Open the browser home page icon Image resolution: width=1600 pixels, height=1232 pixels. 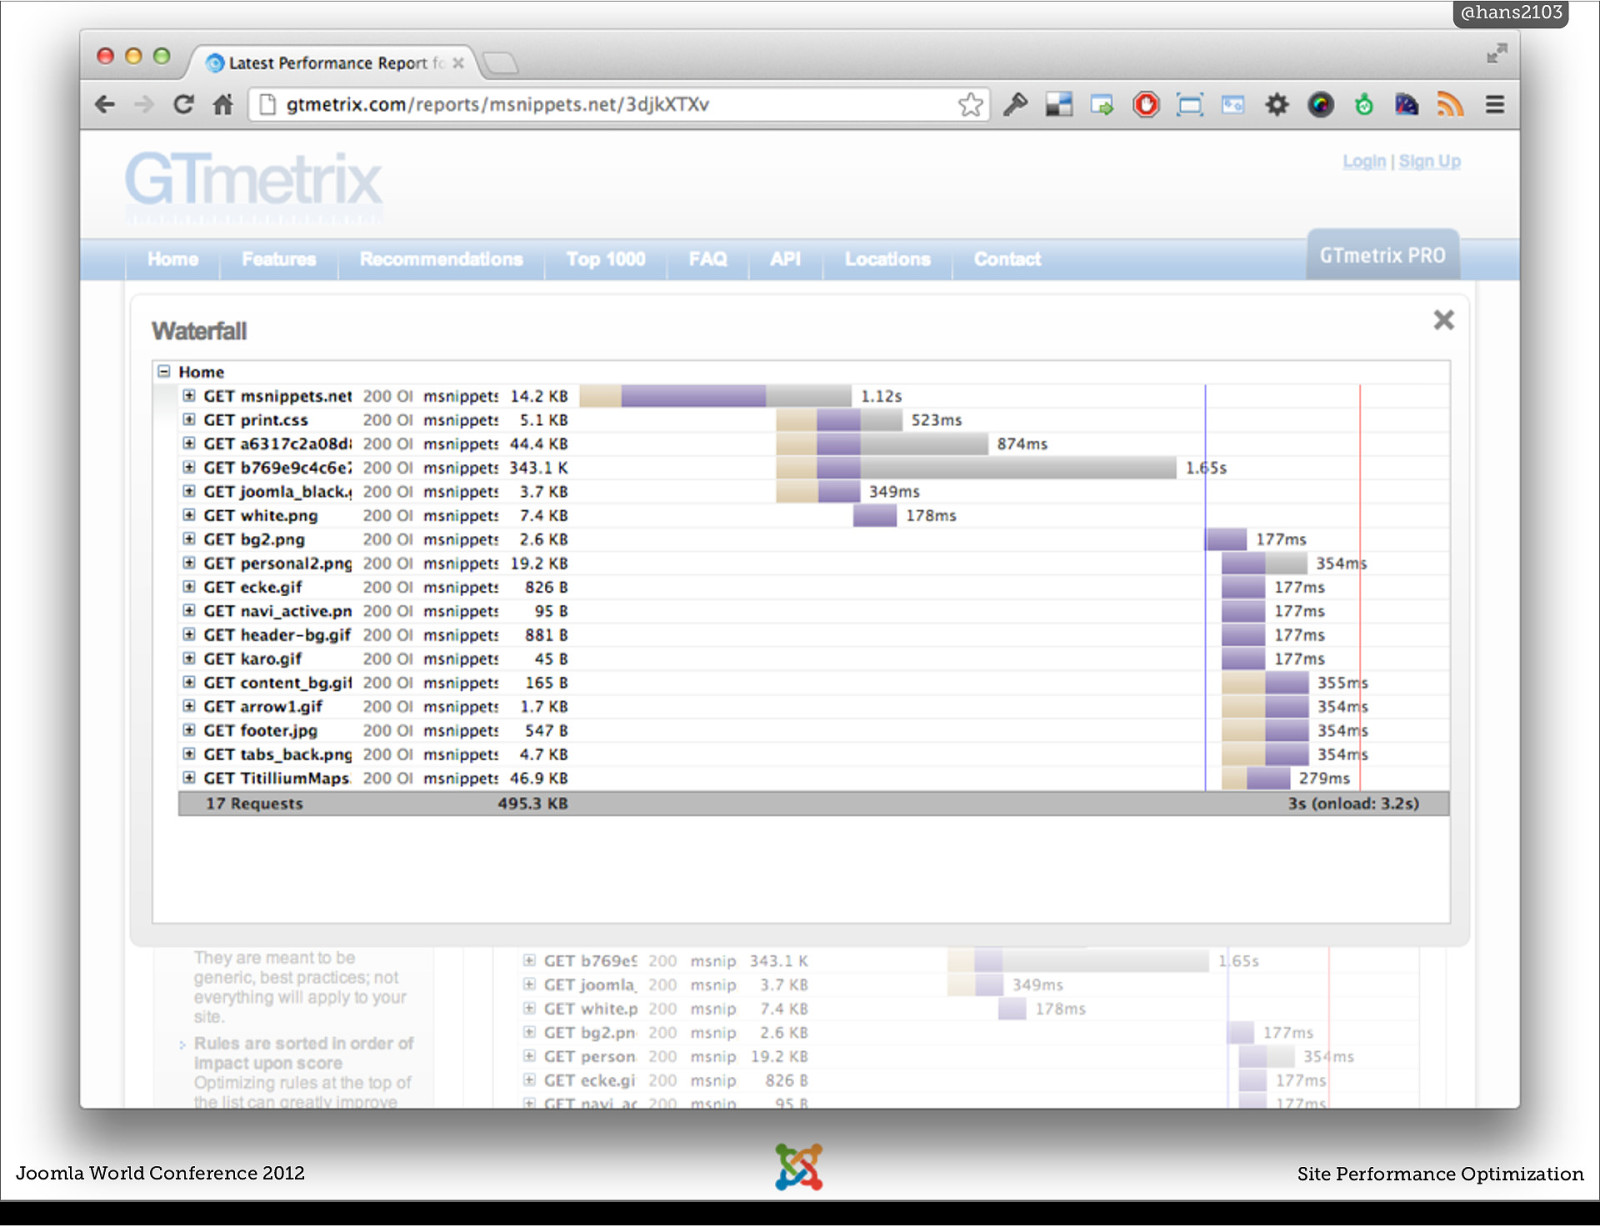pyautogui.click(x=223, y=104)
